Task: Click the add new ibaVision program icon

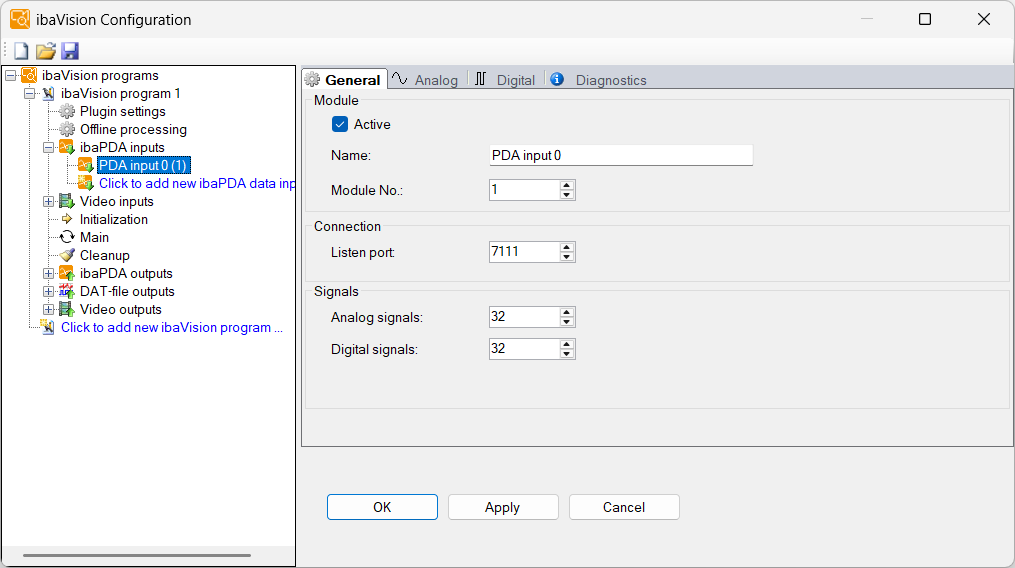Action: (x=49, y=327)
